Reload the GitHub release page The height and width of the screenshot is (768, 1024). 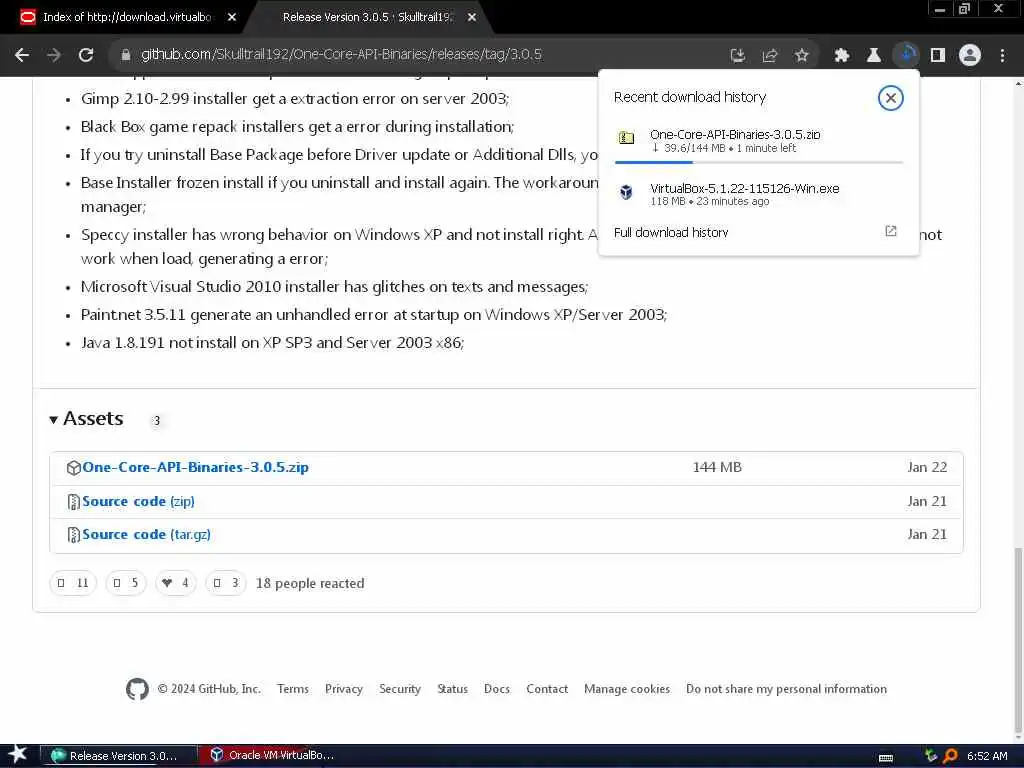(x=86, y=55)
